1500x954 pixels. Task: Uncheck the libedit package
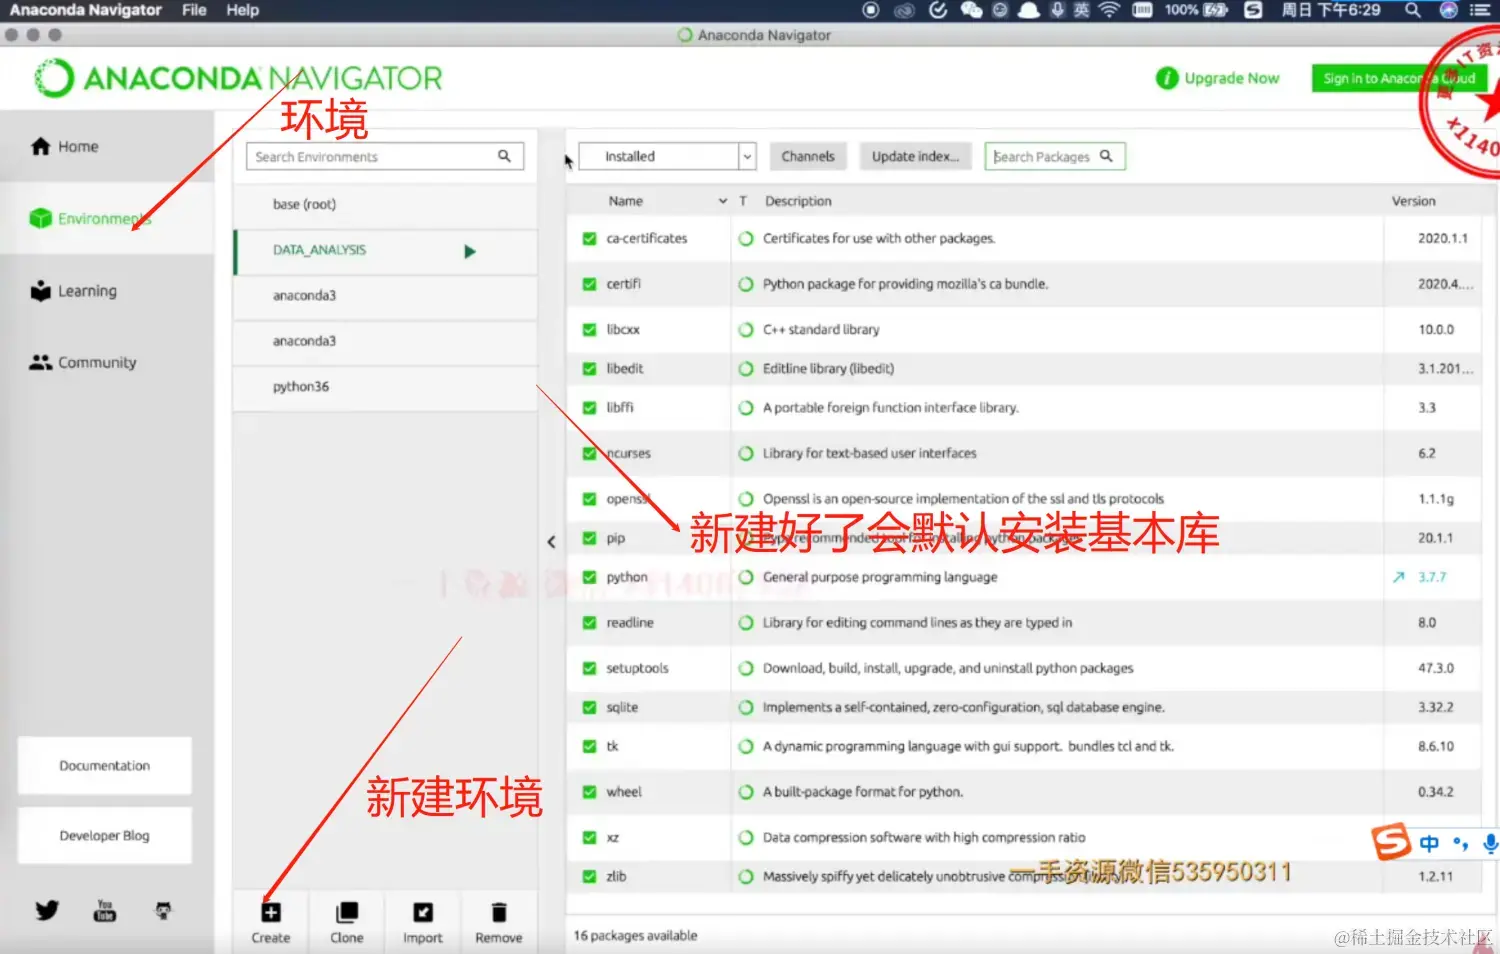[x=590, y=368]
